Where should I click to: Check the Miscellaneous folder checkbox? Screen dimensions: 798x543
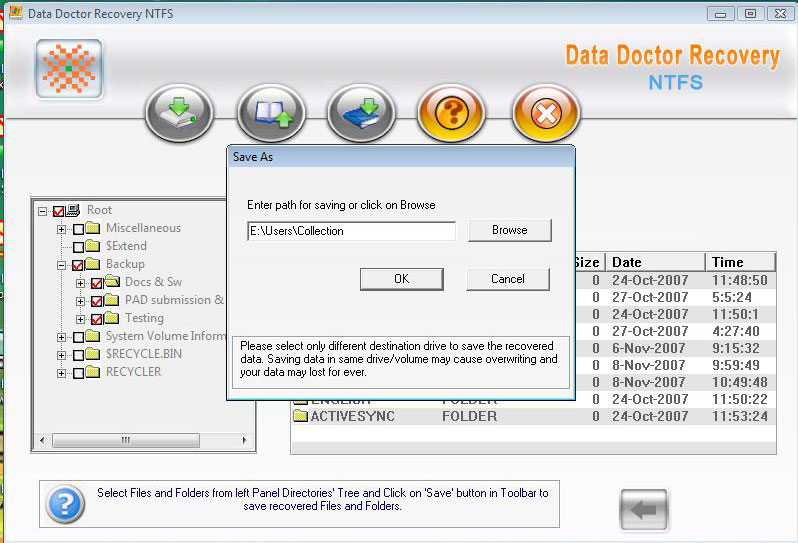coord(78,229)
